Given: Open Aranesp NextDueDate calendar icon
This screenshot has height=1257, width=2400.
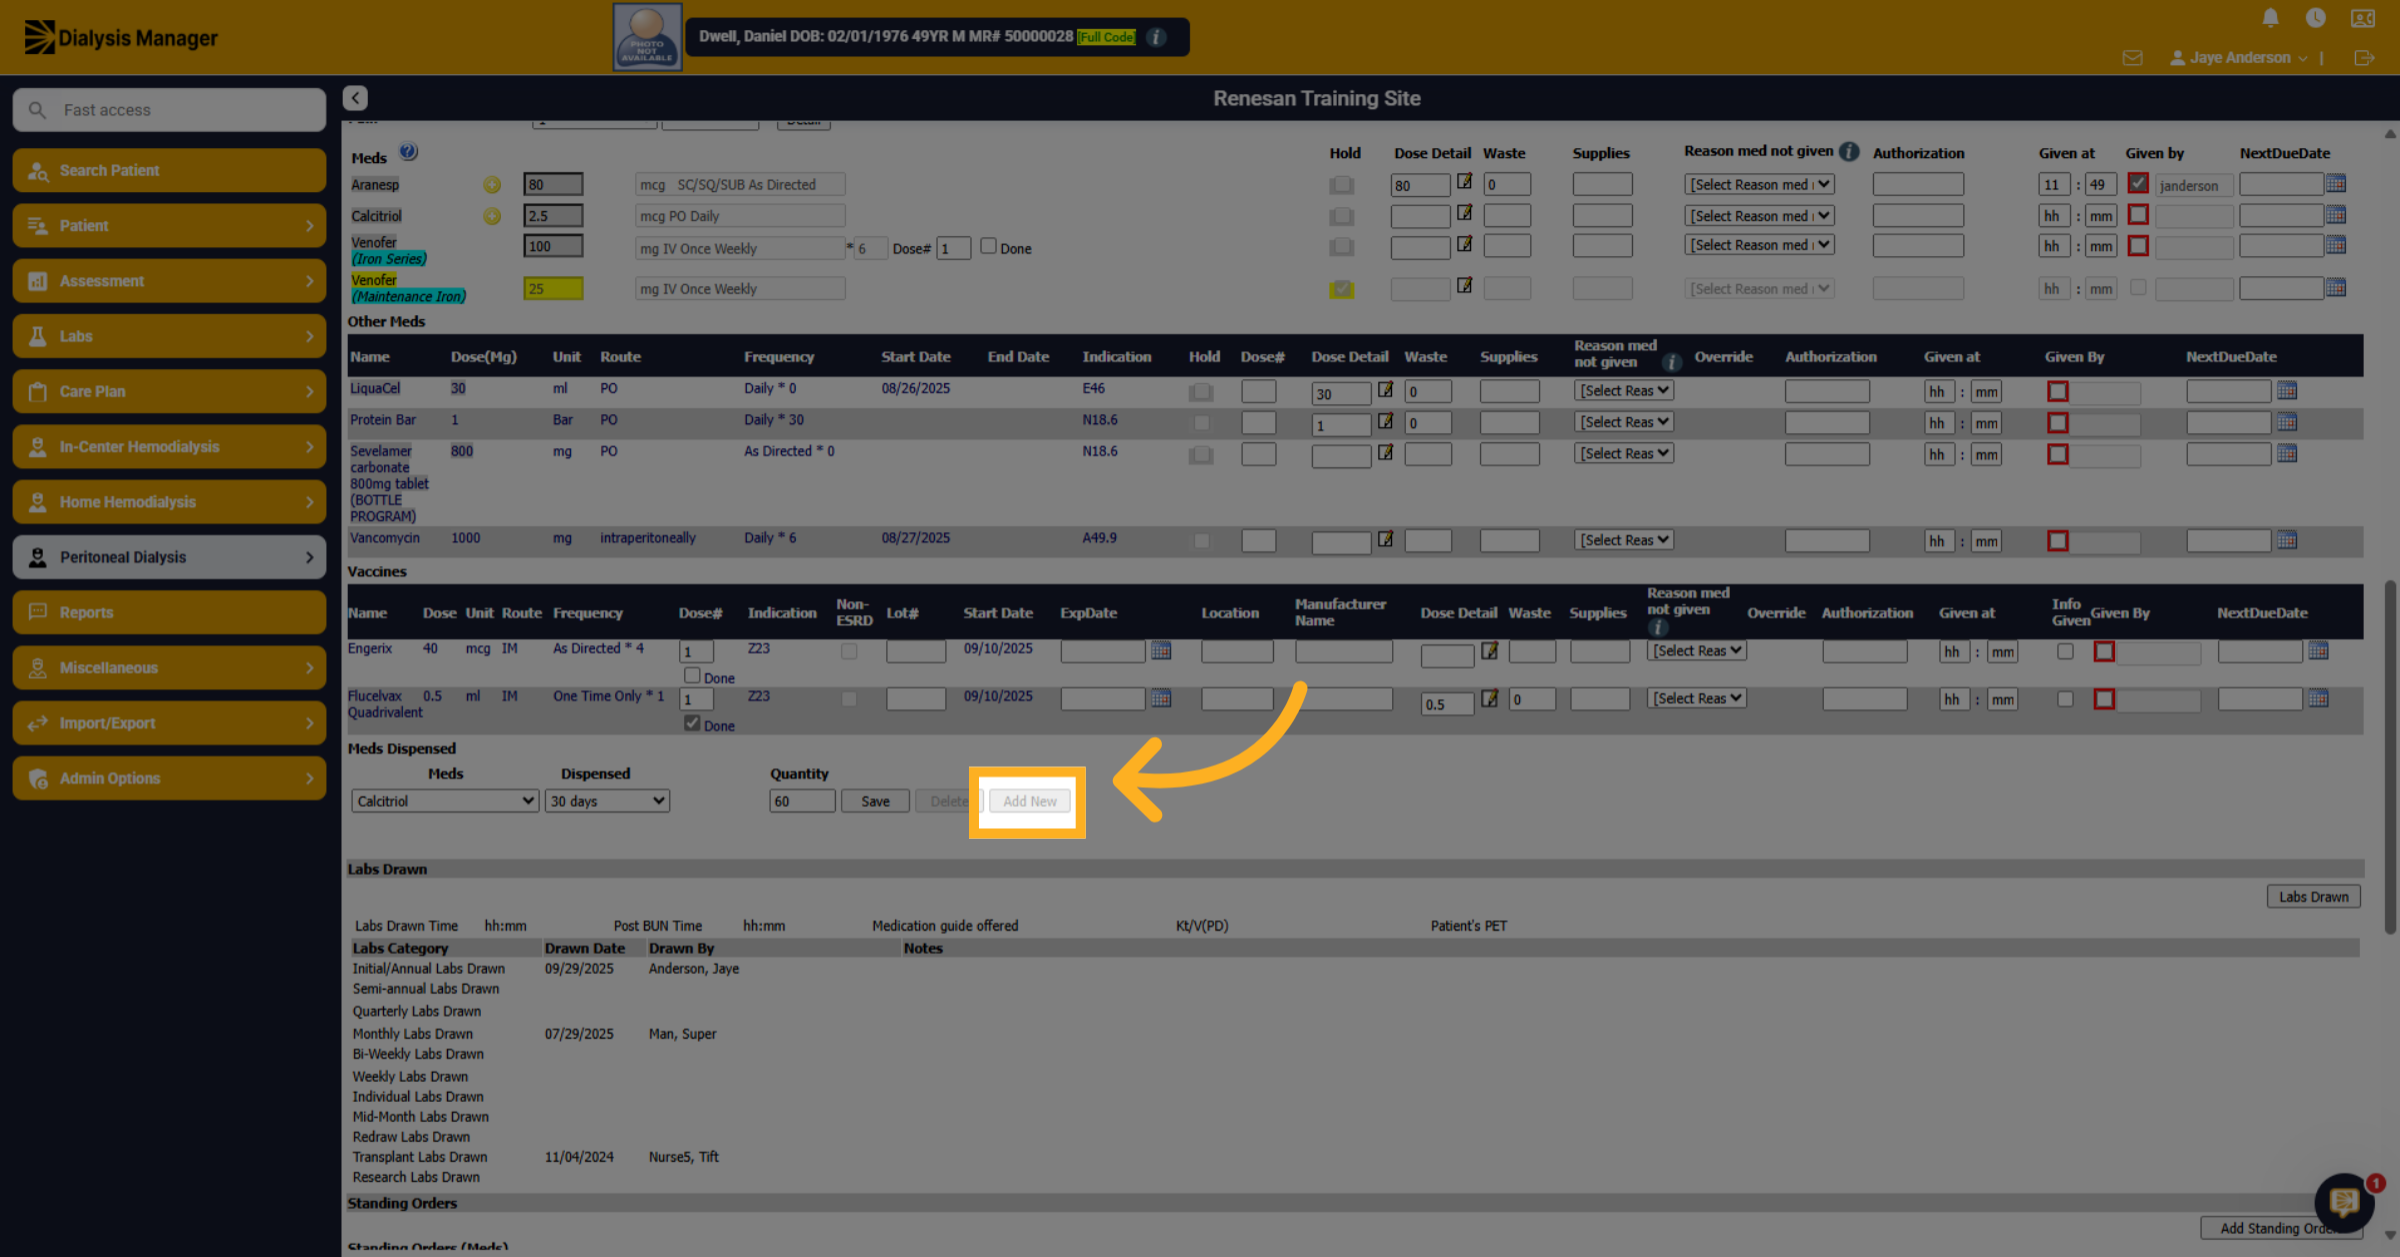Looking at the screenshot, I should [2336, 184].
